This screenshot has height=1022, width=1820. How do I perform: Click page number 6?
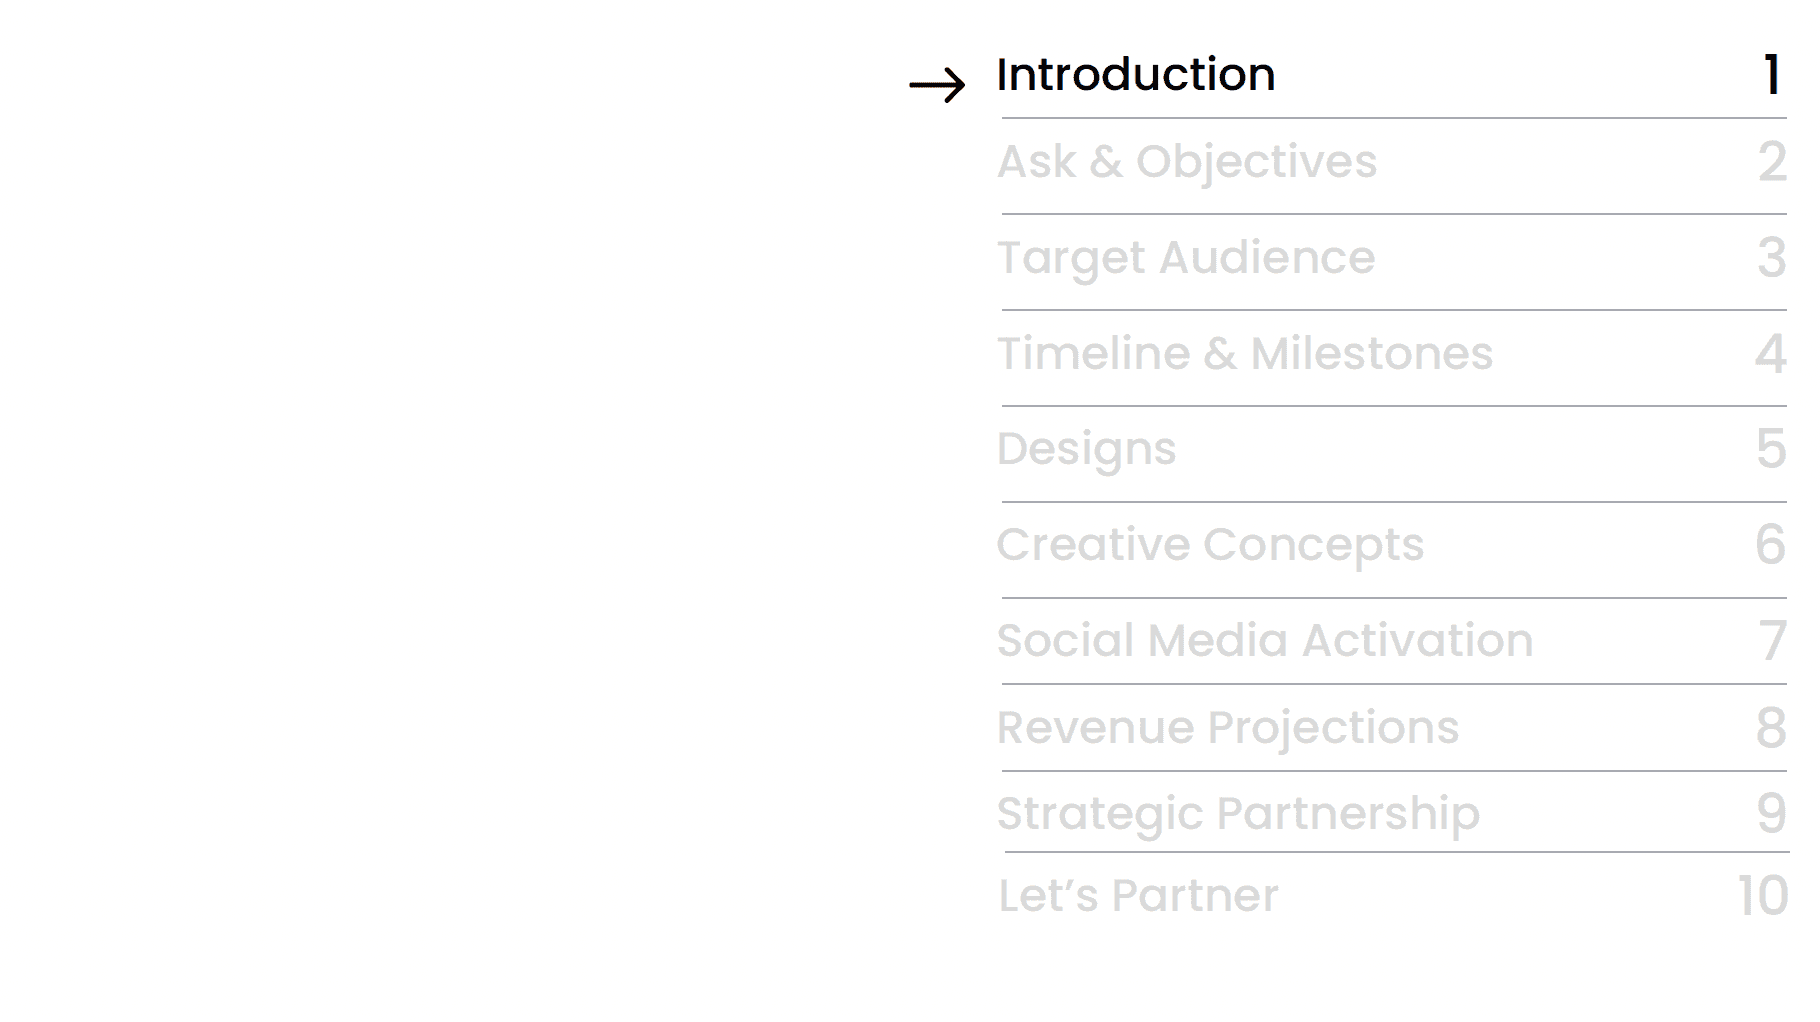[x=1771, y=546]
